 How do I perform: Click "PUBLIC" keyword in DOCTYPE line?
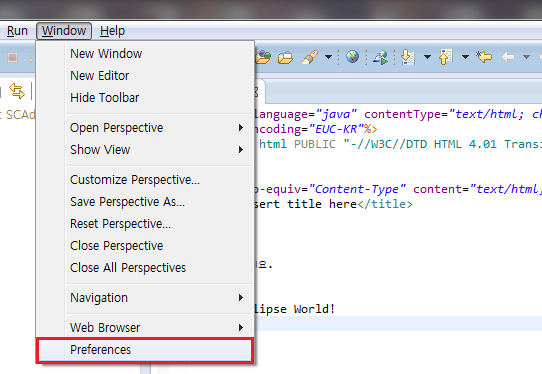pyautogui.click(x=315, y=144)
